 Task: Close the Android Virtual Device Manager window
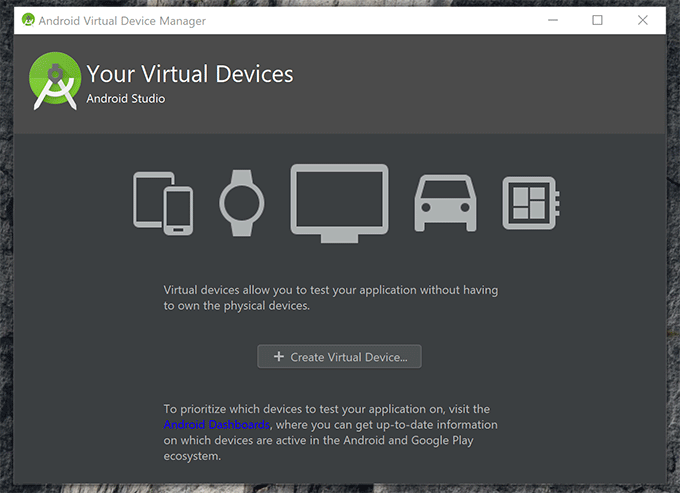[x=643, y=20]
